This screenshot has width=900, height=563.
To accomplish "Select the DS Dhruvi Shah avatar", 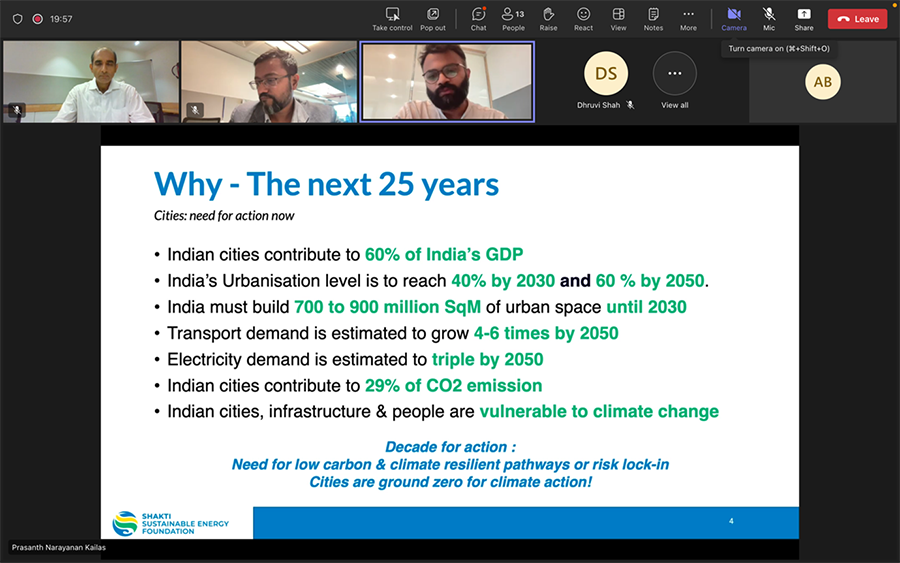I will 606,73.
